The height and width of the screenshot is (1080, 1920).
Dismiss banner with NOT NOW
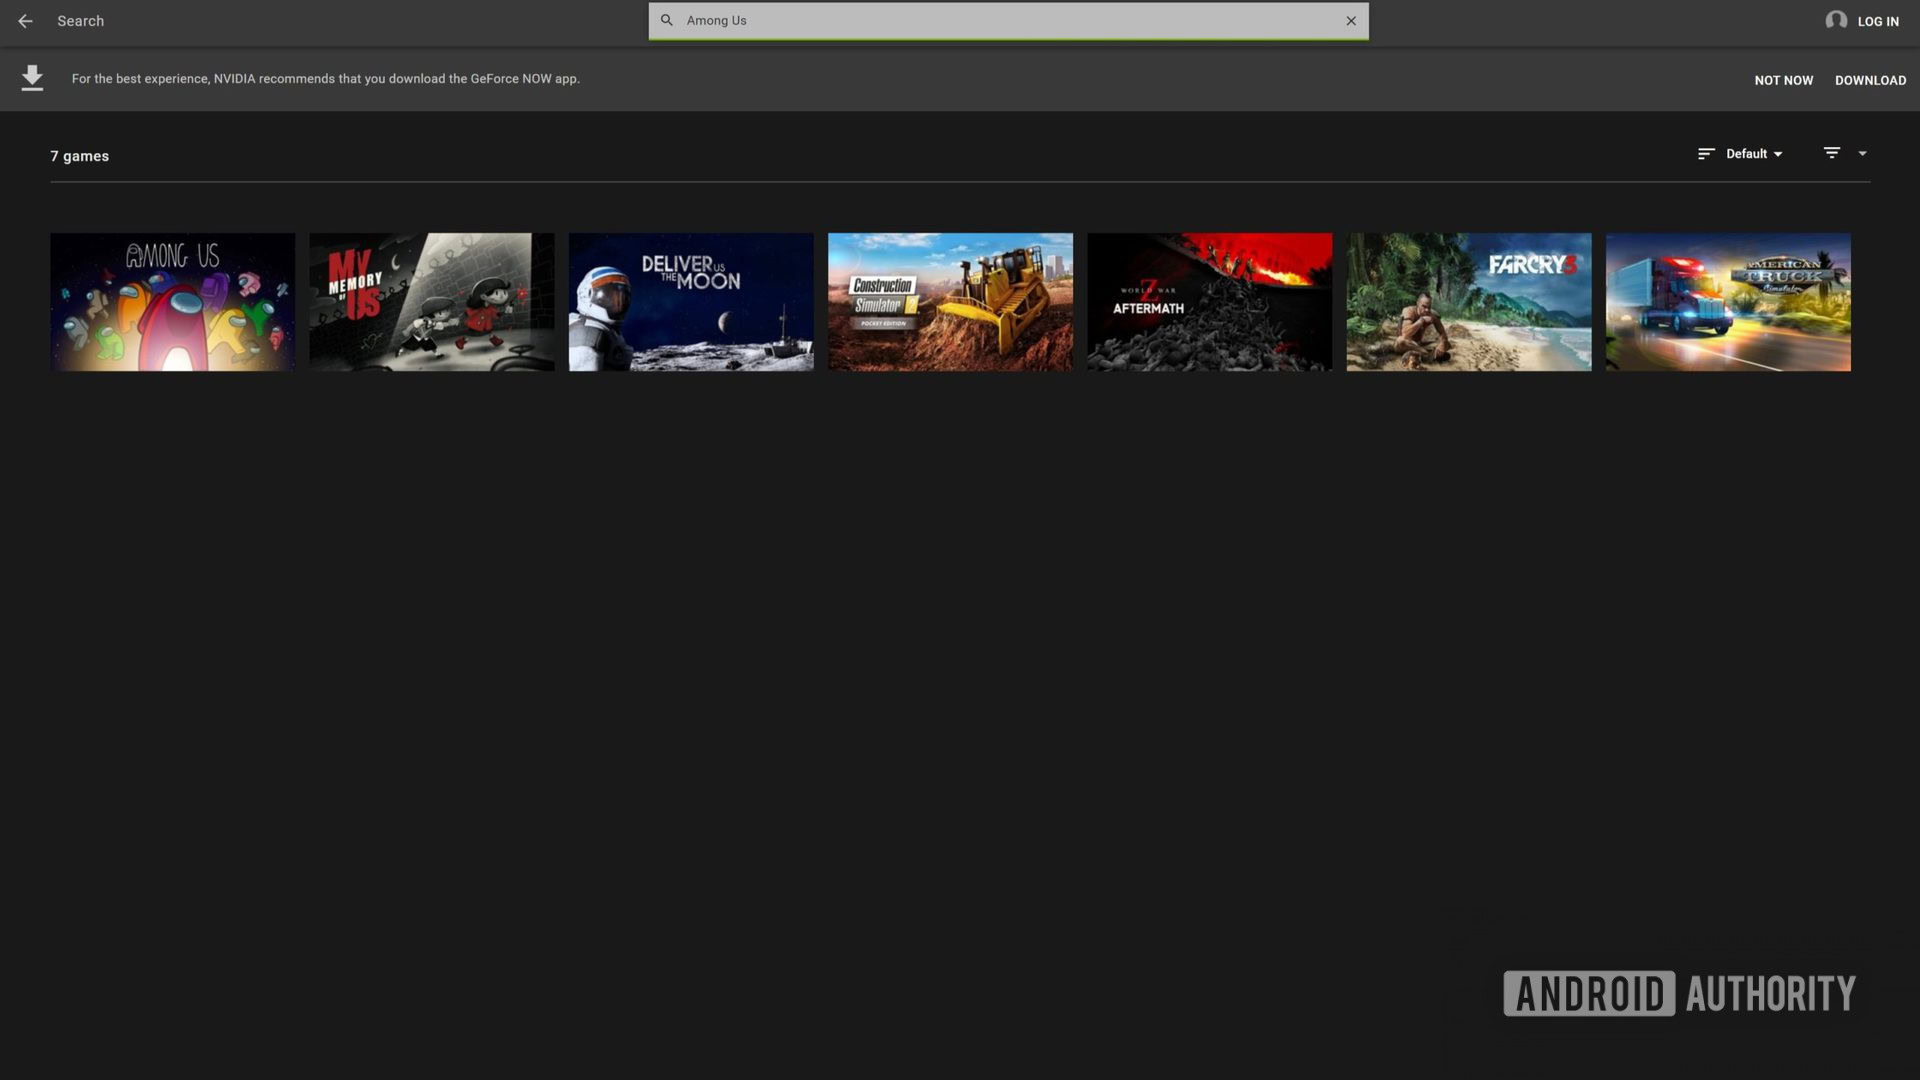[1783, 80]
